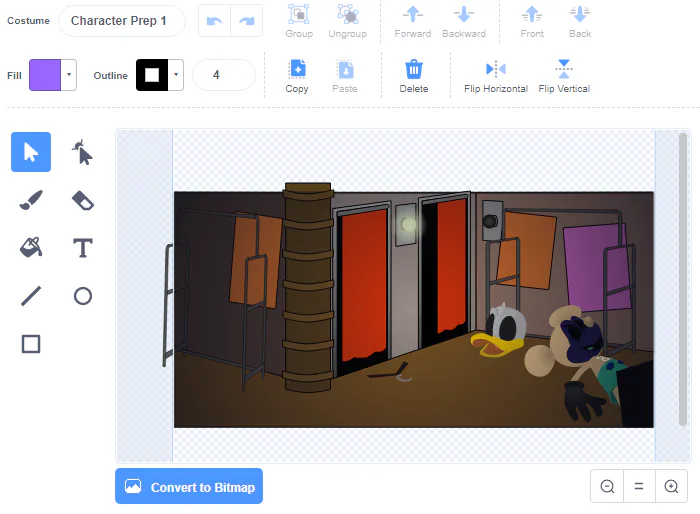
Task: Move selection Backward one layer
Action: tap(464, 21)
